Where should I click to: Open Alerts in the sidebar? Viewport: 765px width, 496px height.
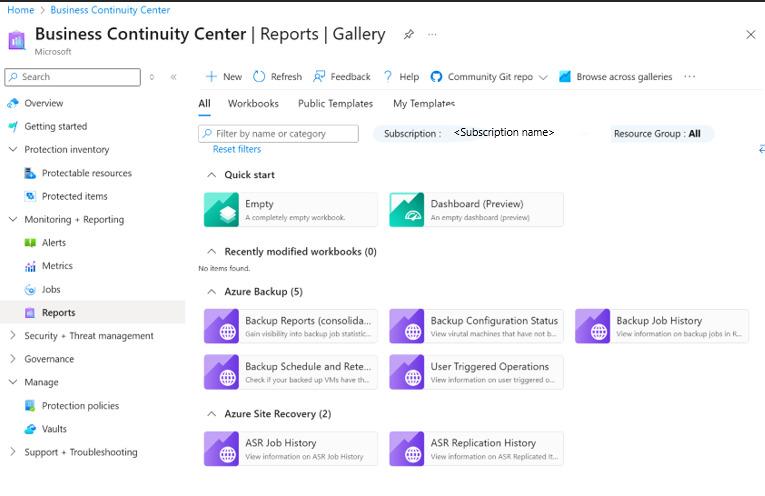(x=54, y=242)
